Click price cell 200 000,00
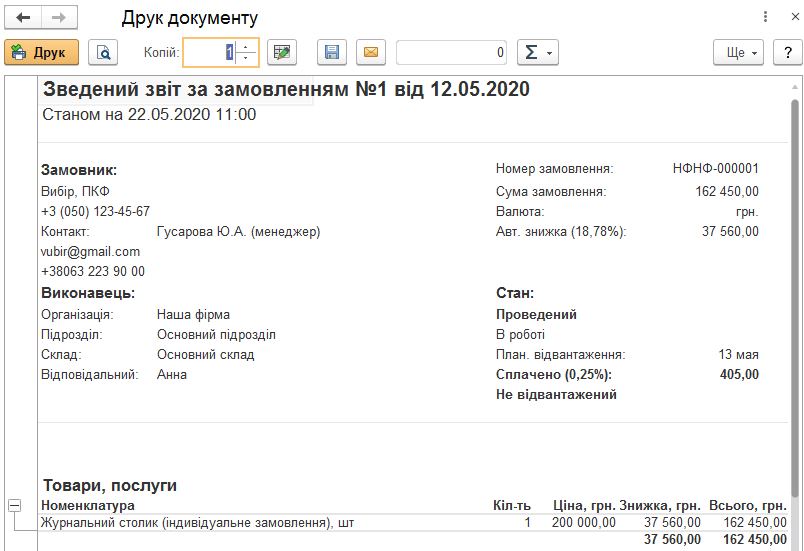 click(x=584, y=523)
